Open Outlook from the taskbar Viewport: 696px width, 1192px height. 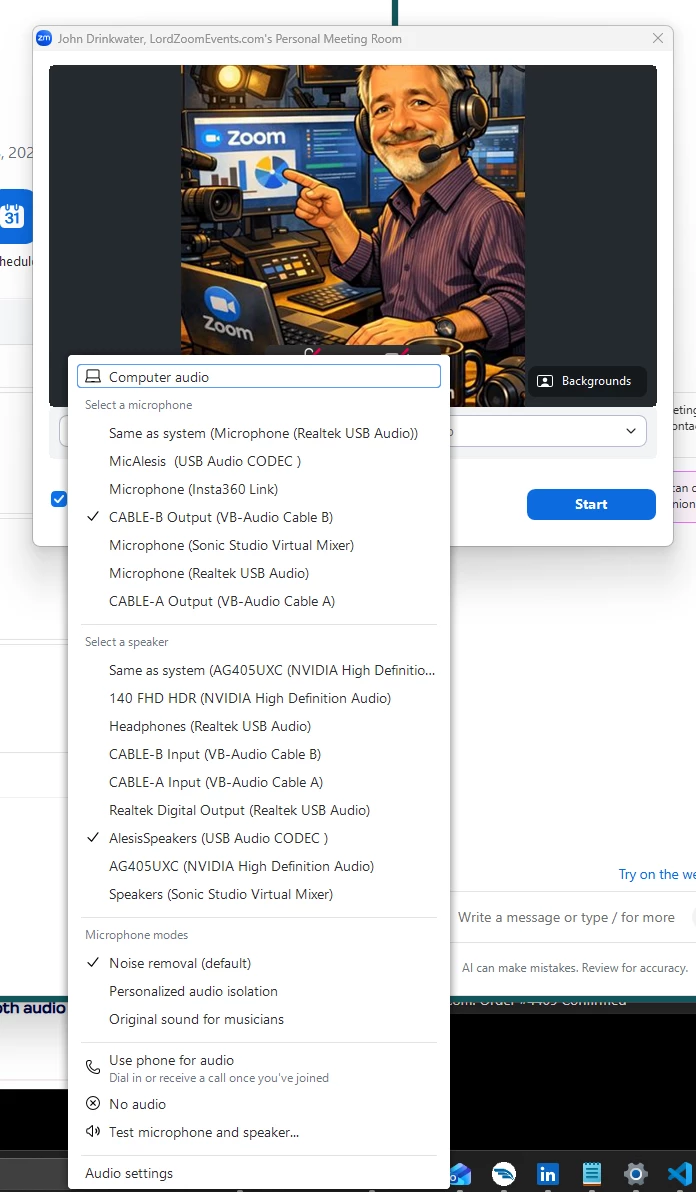point(460,1174)
